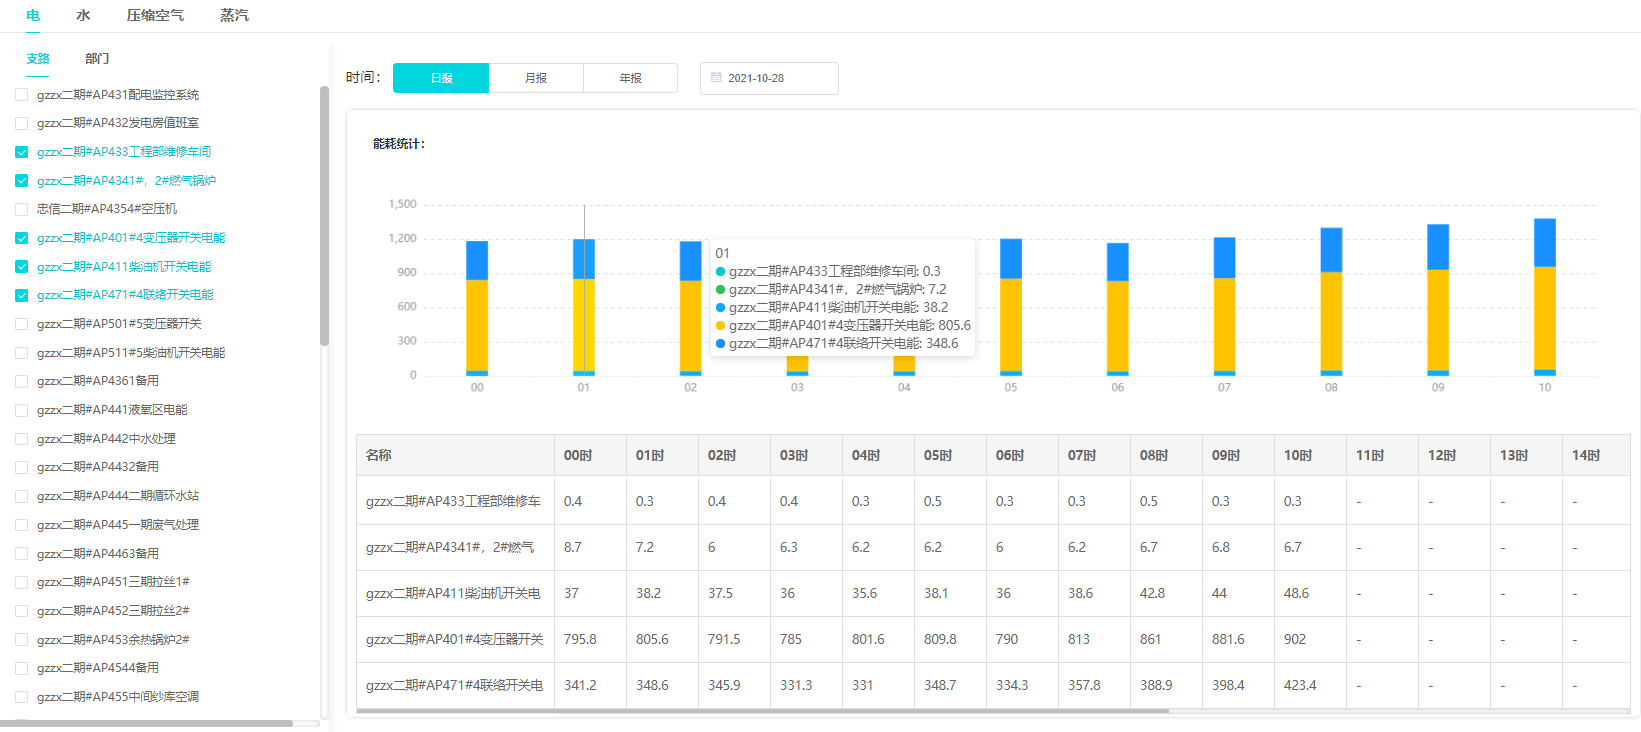Check gzzx二期#AP4544备用 checkbox

point(21,668)
